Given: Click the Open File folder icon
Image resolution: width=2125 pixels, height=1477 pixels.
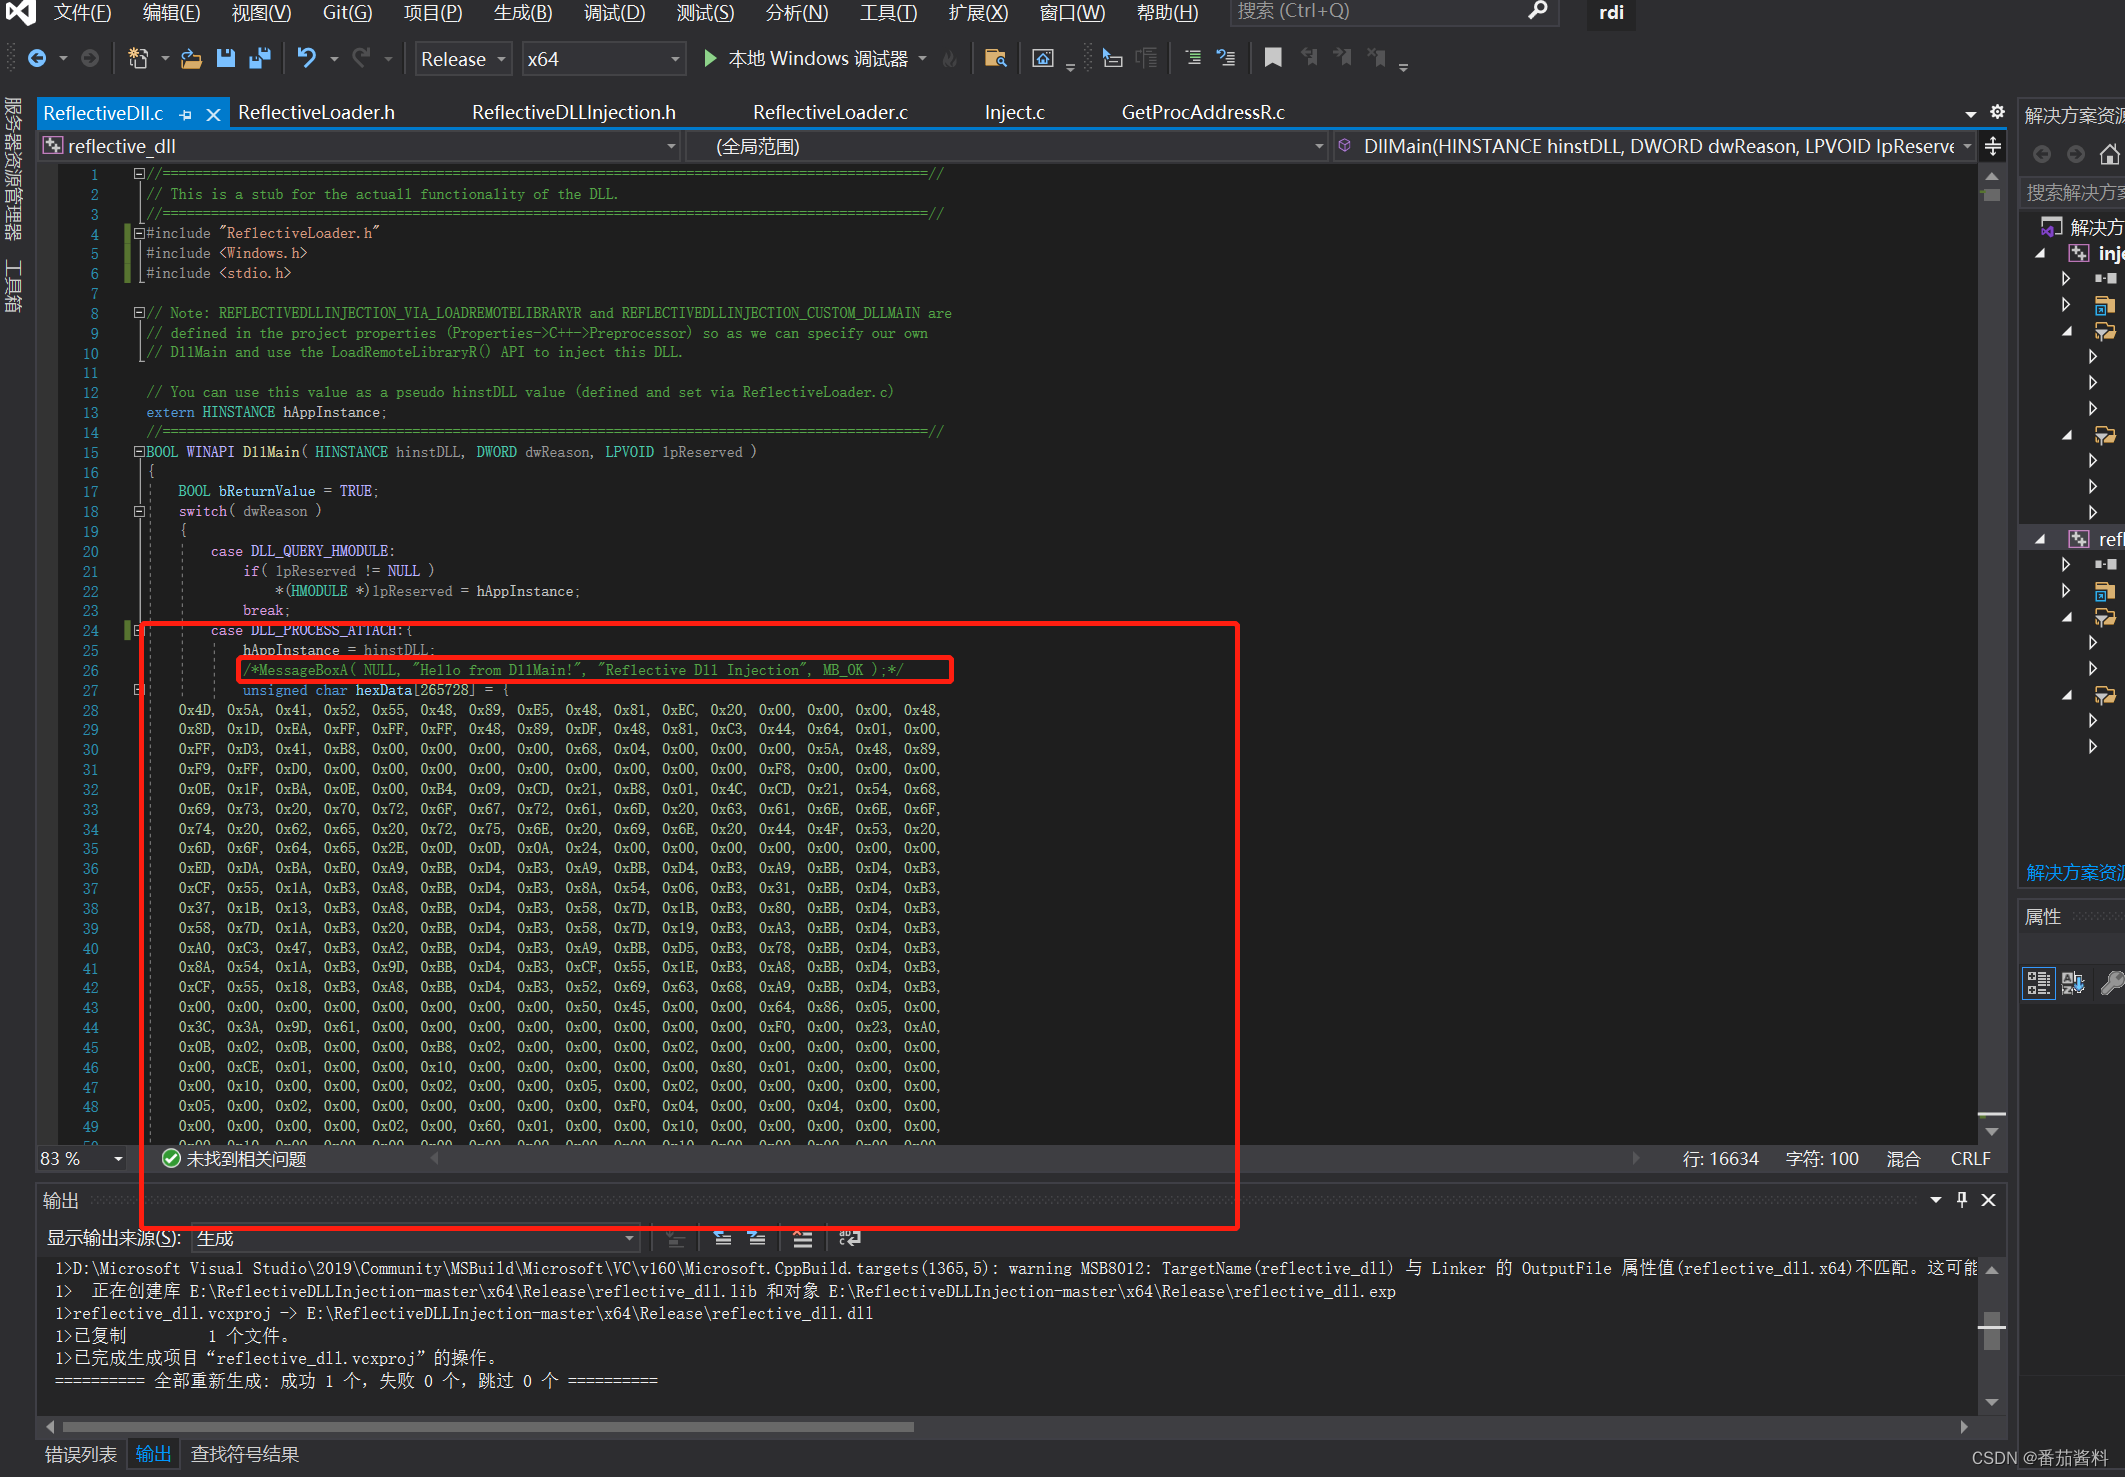Looking at the screenshot, I should click(191, 58).
